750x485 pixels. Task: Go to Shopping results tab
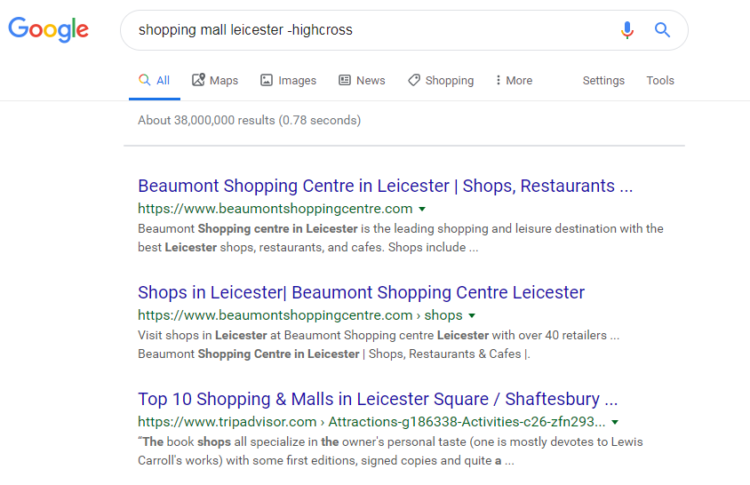440,81
